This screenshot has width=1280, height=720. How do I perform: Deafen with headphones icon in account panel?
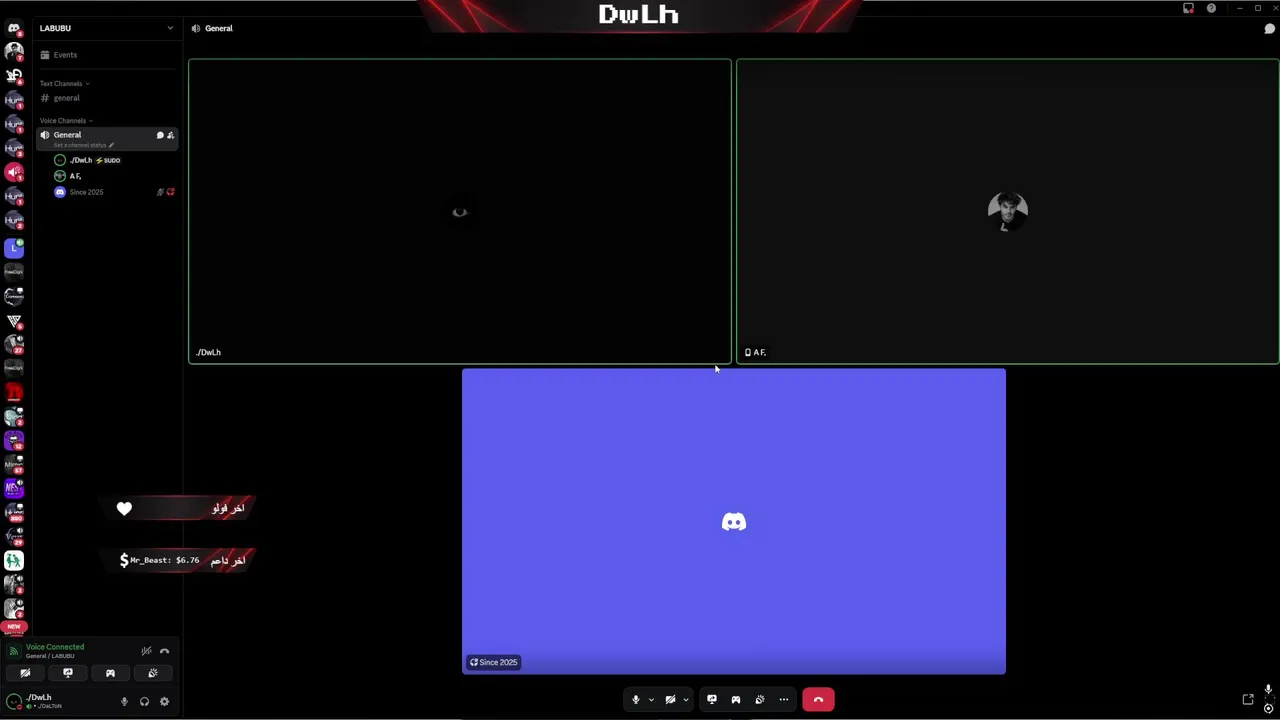coord(144,701)
